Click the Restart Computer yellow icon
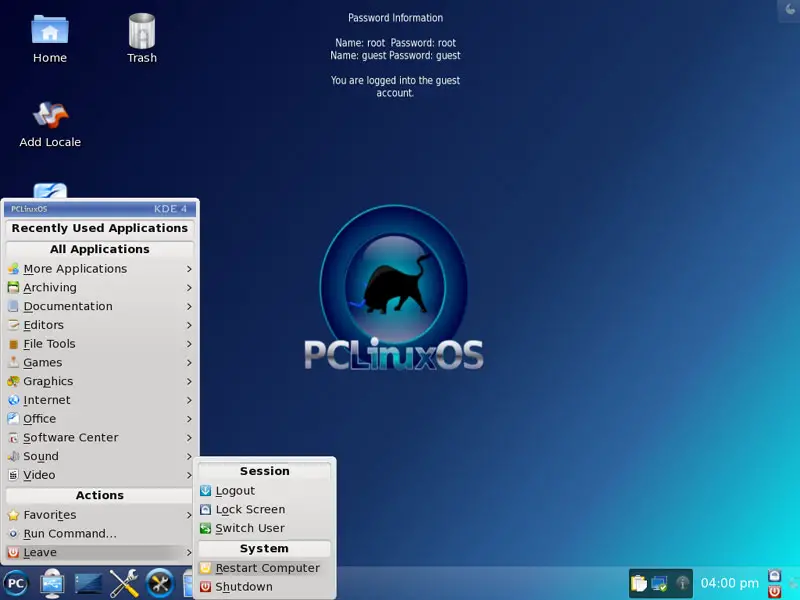Image resolution: width=800 pixels, height=600 pixels. click(x=205, y=568)
